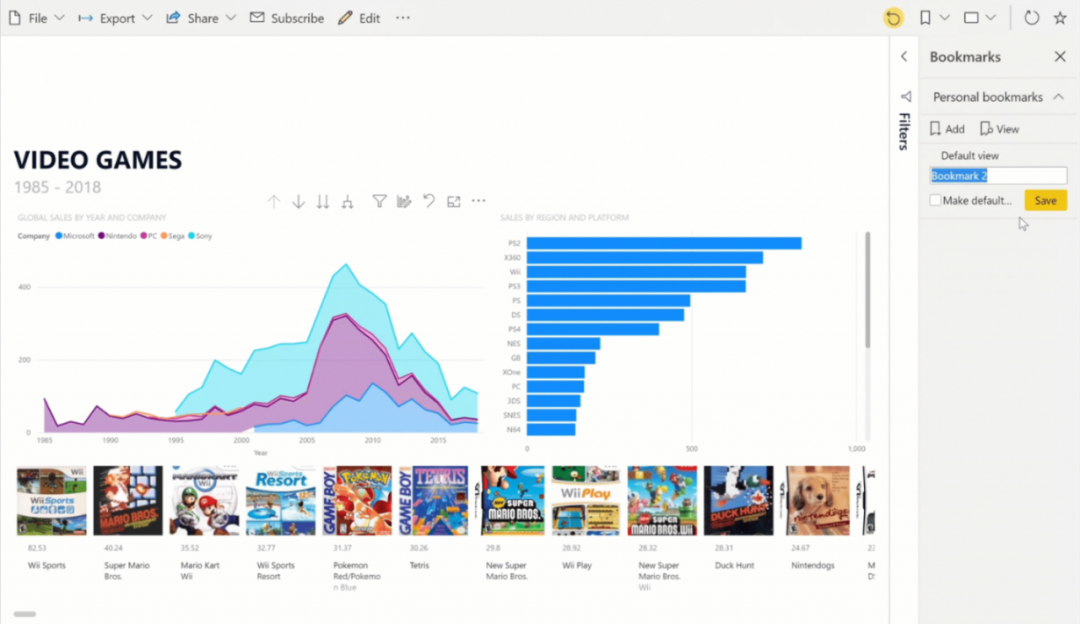This screenshot has height=624, width=1080.
Task: Click the pencil-and-chart visual header icon
Action: tap(404, 201)
